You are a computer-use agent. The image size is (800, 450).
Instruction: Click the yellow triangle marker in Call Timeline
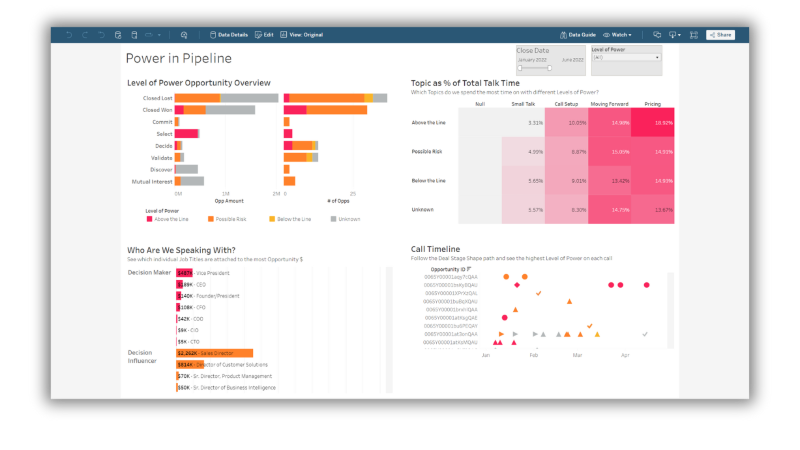point(597,335)
